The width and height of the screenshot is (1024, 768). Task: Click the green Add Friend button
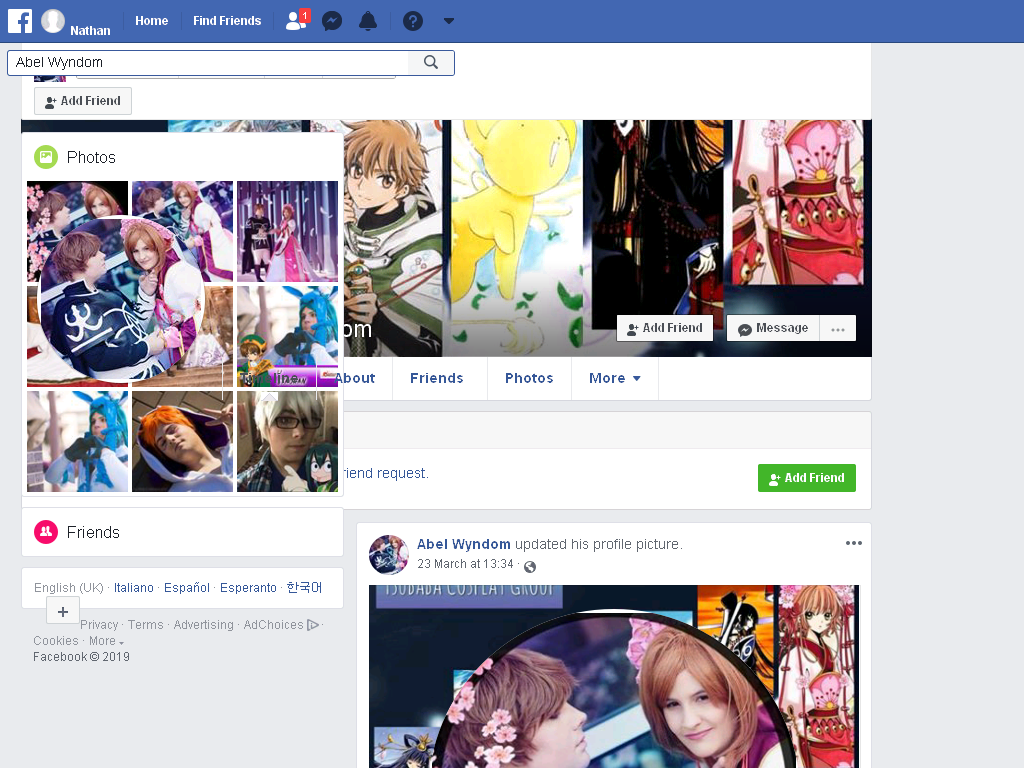click(807, 478)
